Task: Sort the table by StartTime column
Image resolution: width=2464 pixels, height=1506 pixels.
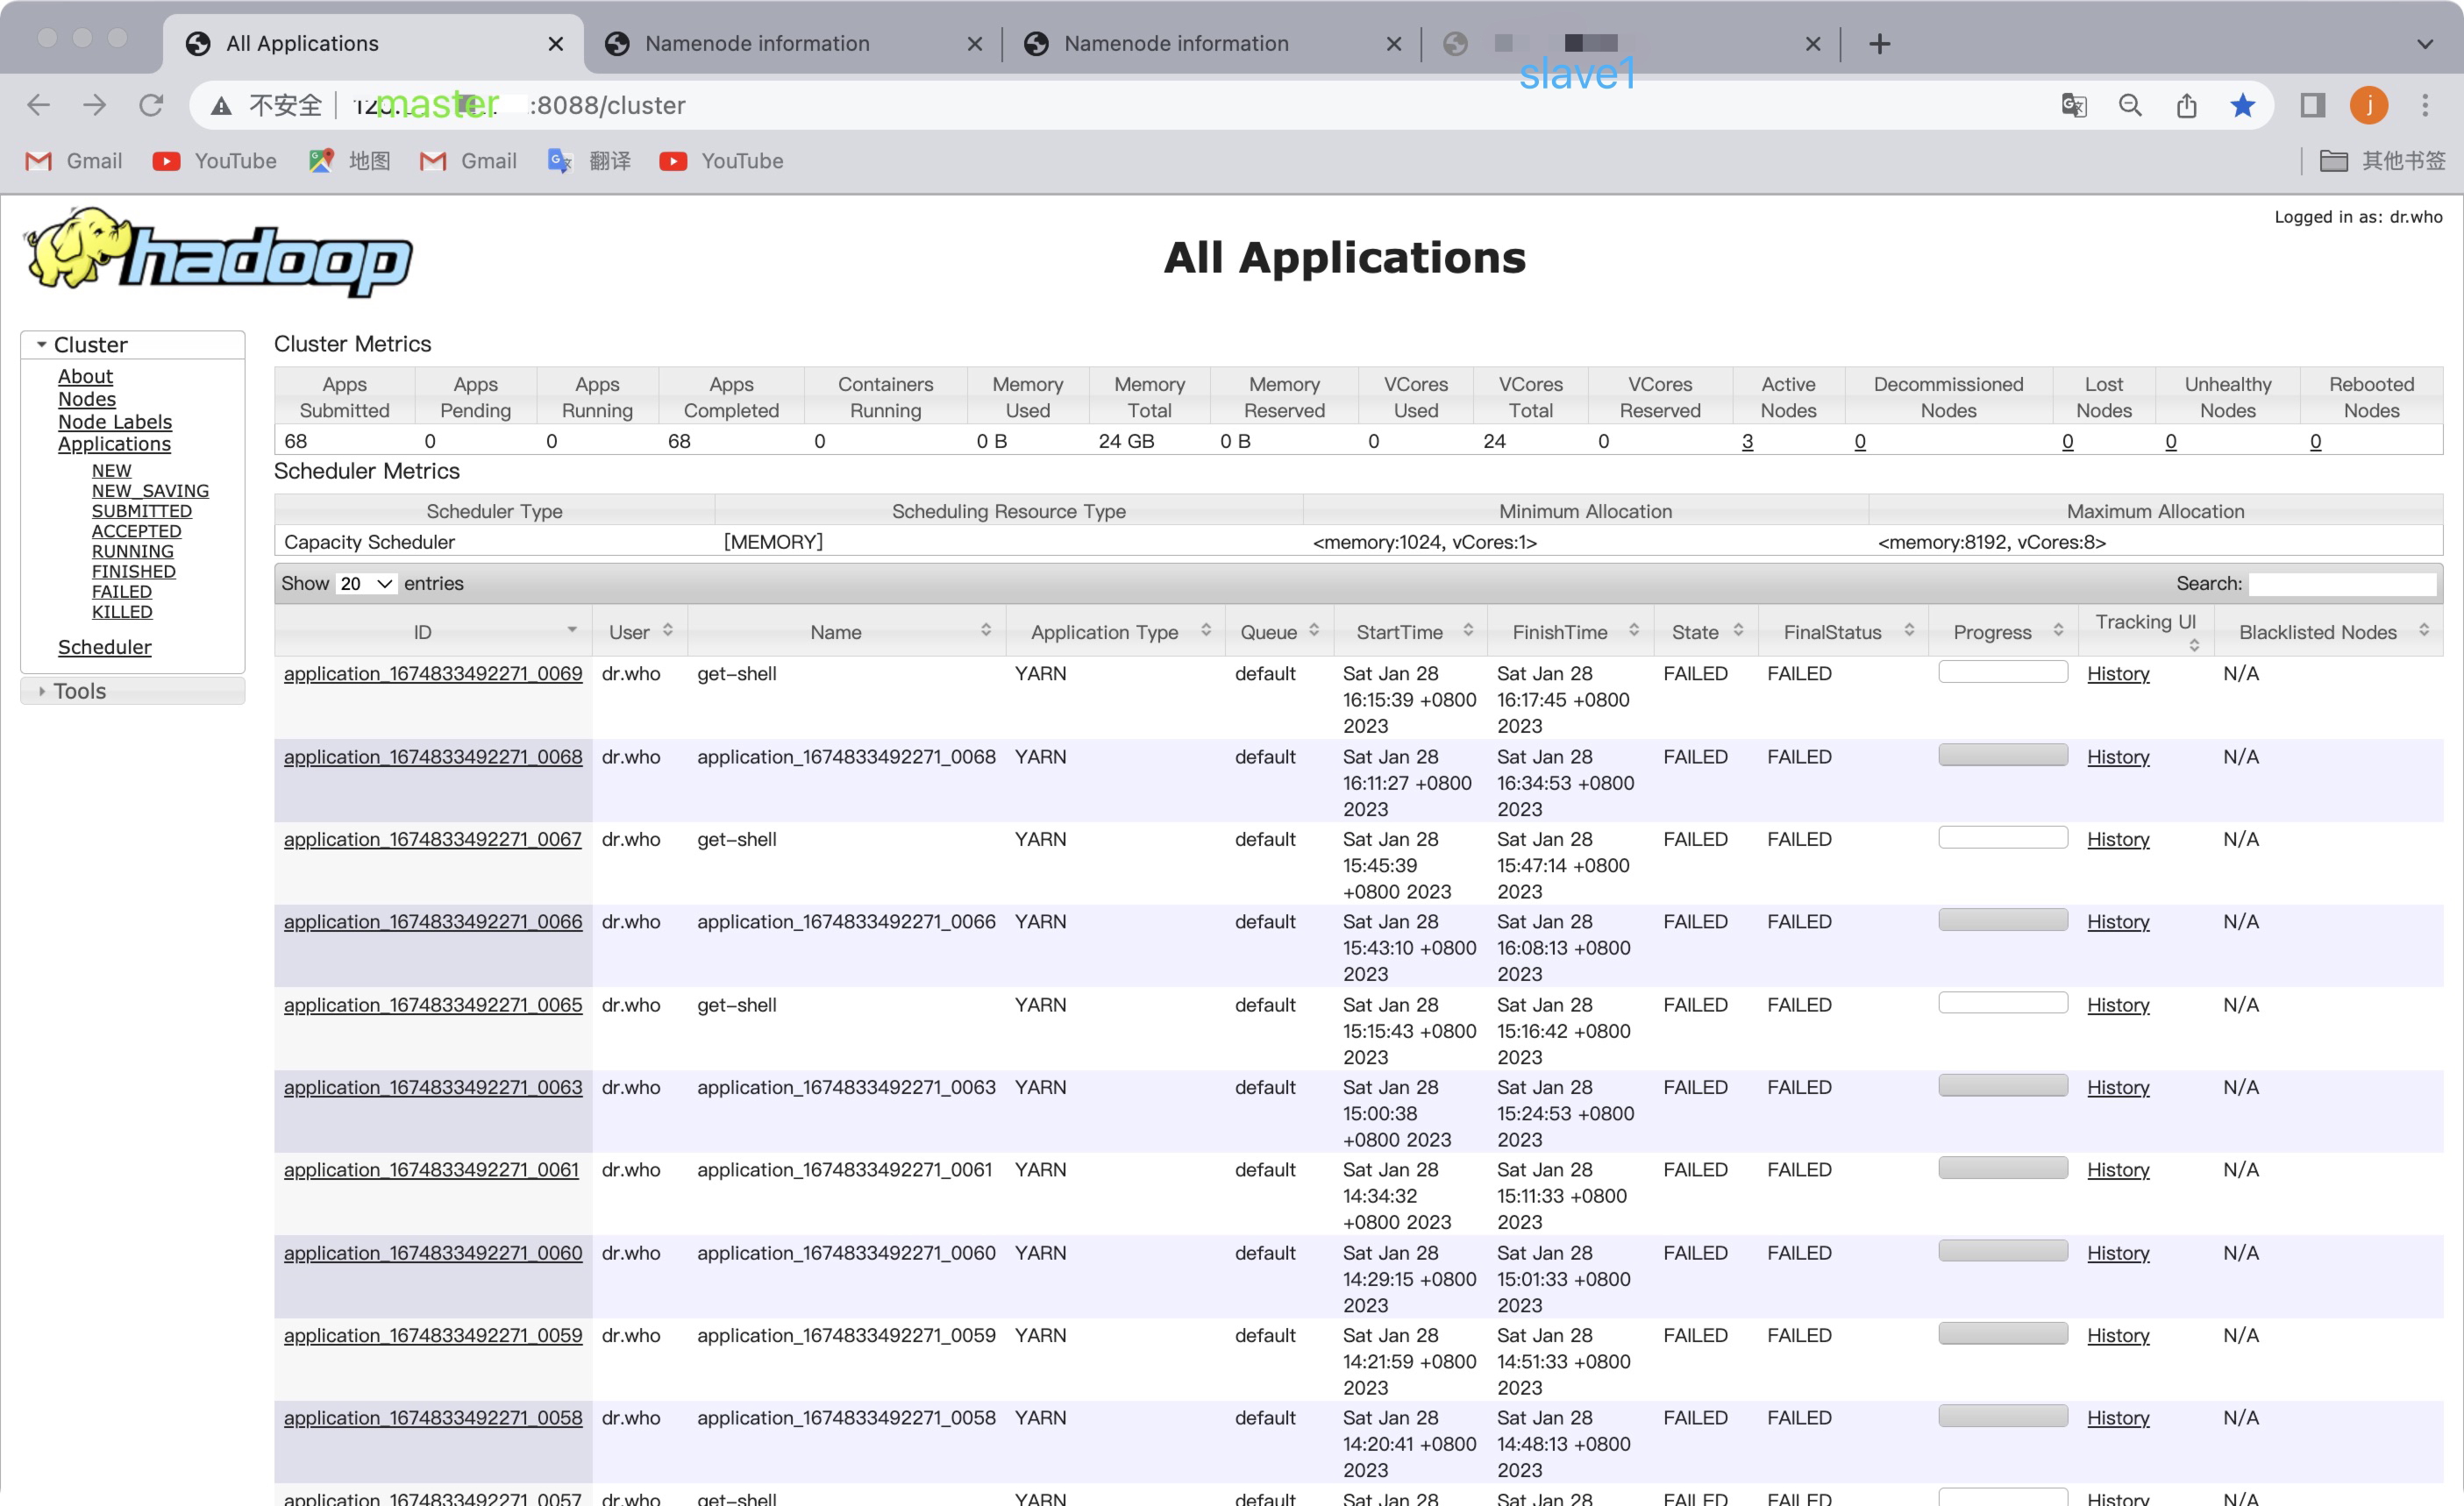Action: click(x=1411, y=632)
